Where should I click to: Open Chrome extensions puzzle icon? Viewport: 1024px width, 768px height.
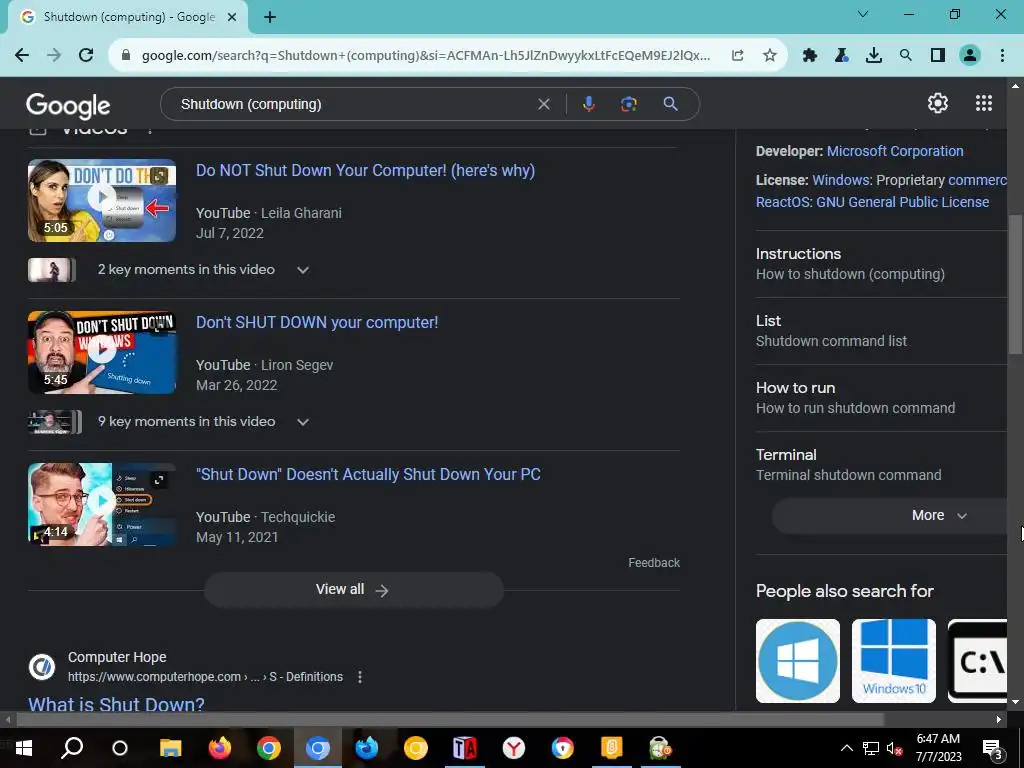[x=810, y=56]
